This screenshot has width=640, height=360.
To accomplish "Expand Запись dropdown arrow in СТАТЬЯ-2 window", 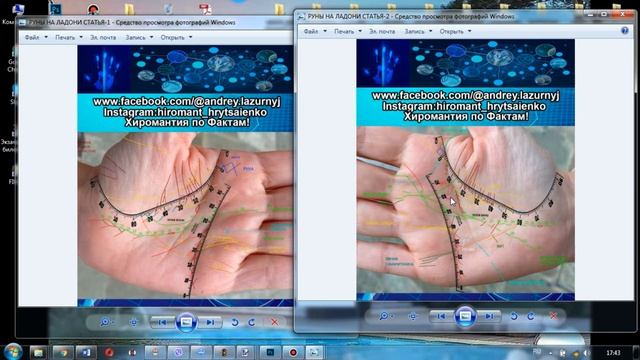I will pyautogui.click(x=431, y=31).
